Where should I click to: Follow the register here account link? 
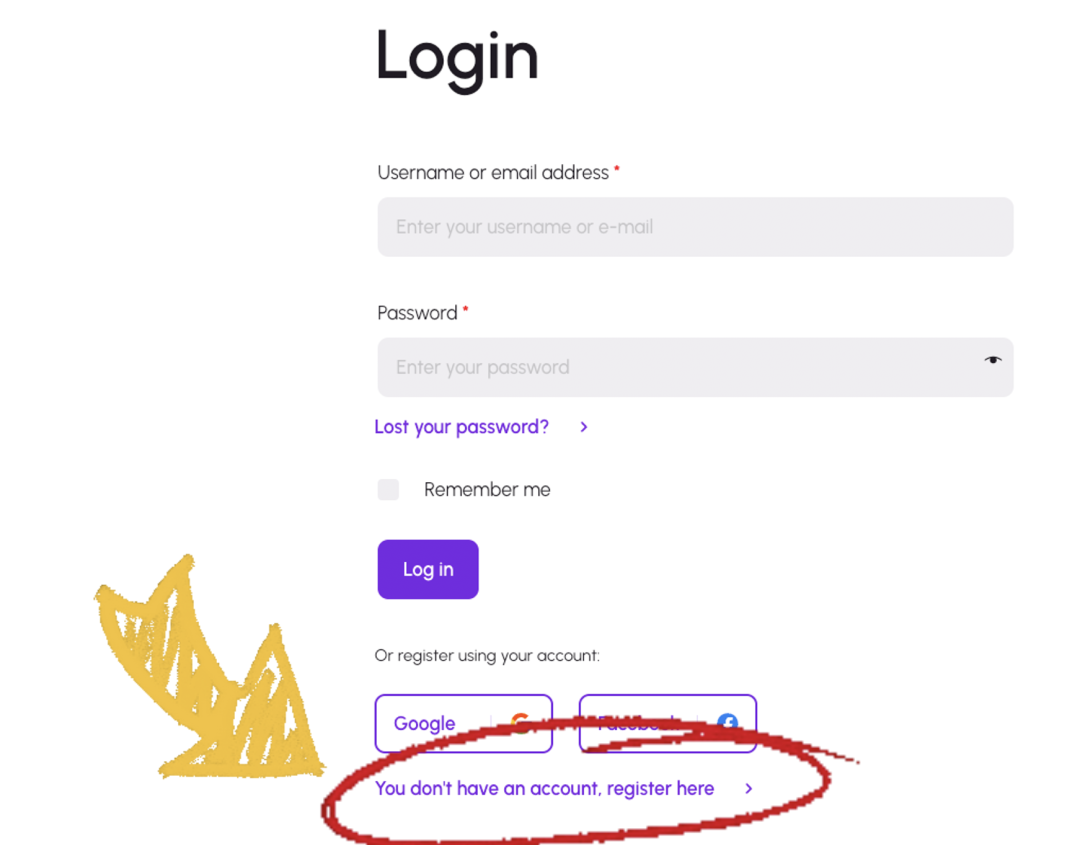544,789
